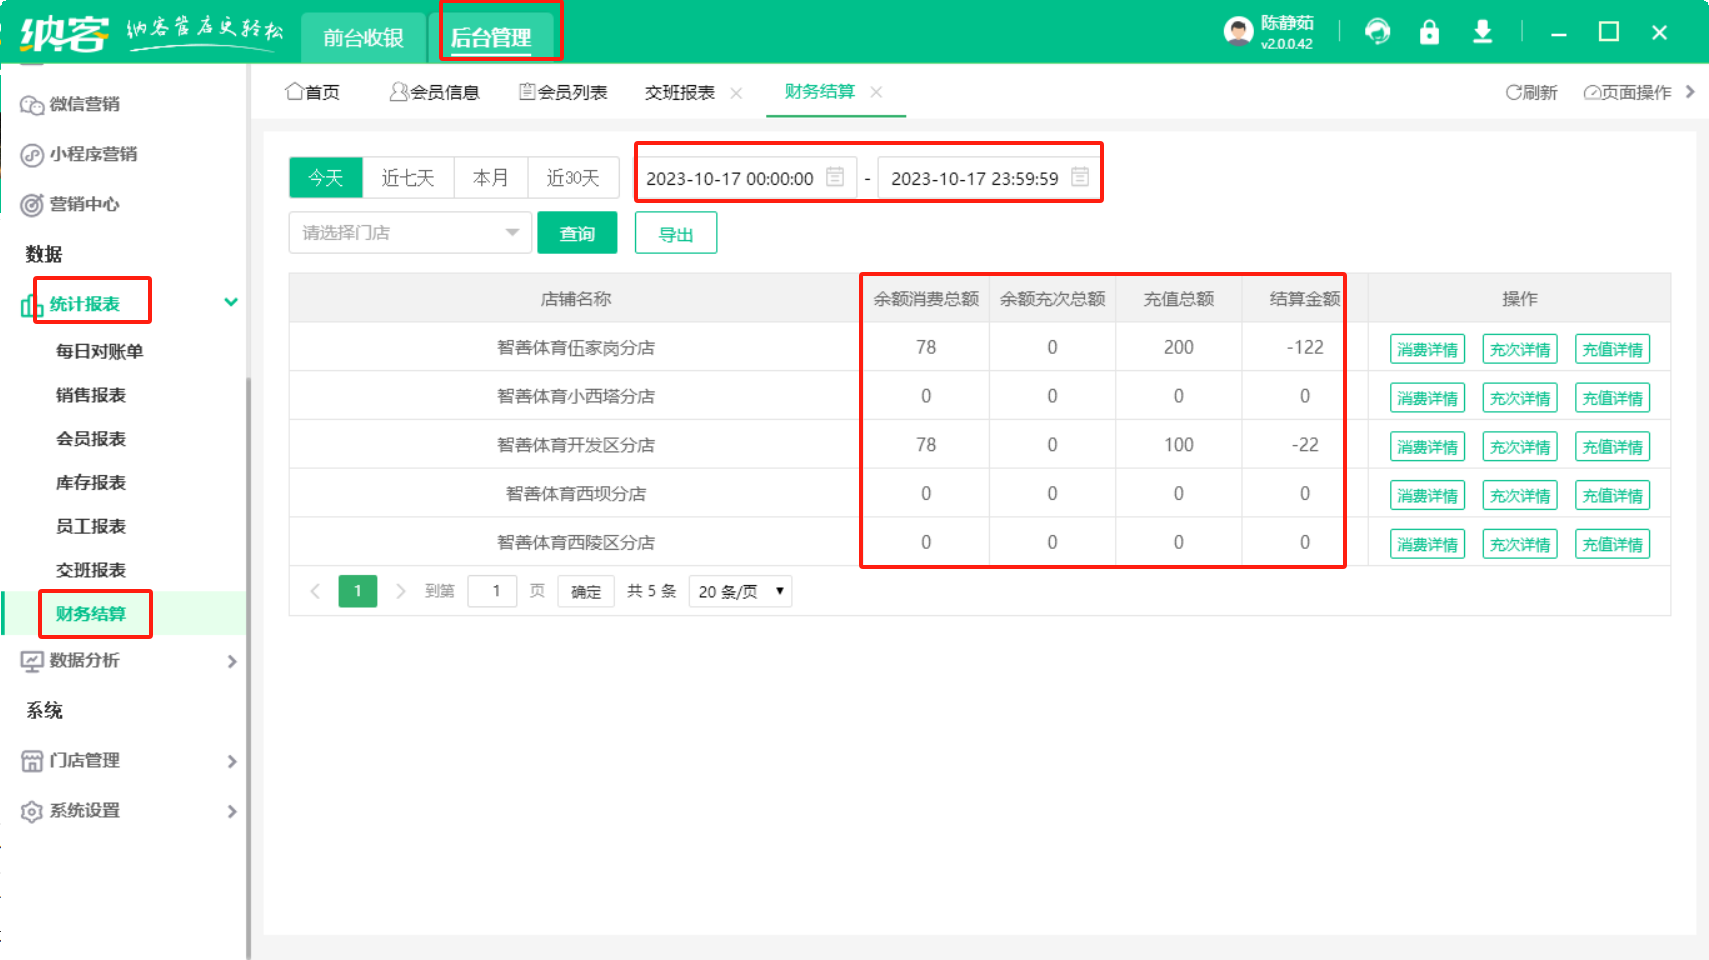Open the 会员列表 tab
The height and width of the screenshot is (960, 1709).
563,92
